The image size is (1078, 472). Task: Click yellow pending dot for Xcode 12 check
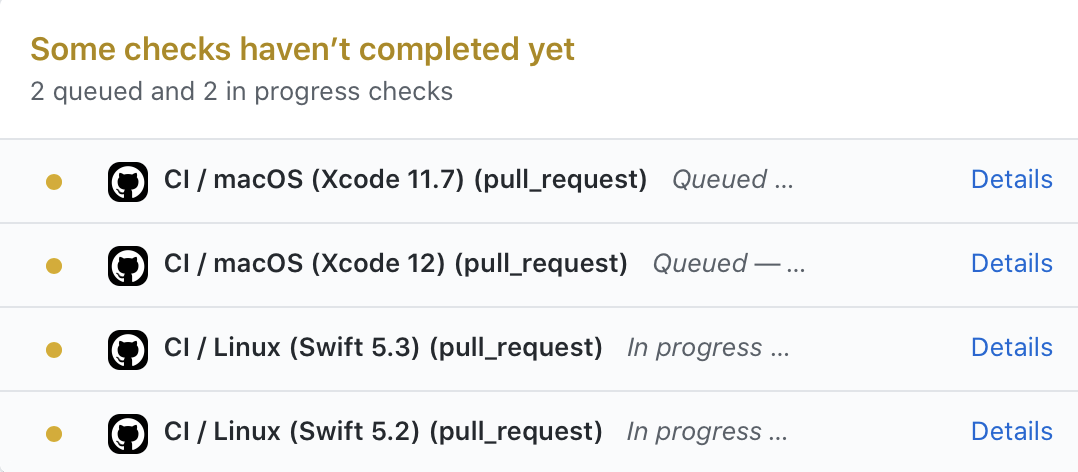click(54, 266)
